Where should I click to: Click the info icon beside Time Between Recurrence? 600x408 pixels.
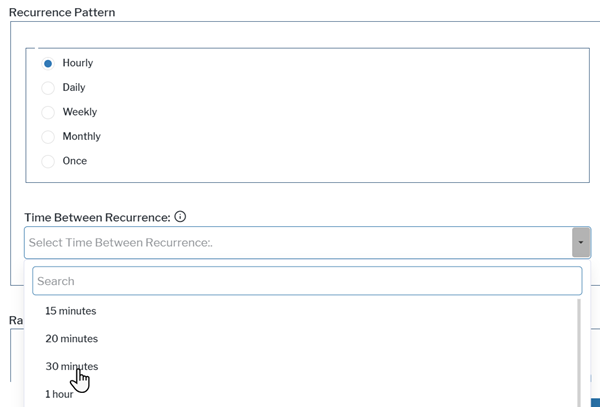click(x=180, y=217)
